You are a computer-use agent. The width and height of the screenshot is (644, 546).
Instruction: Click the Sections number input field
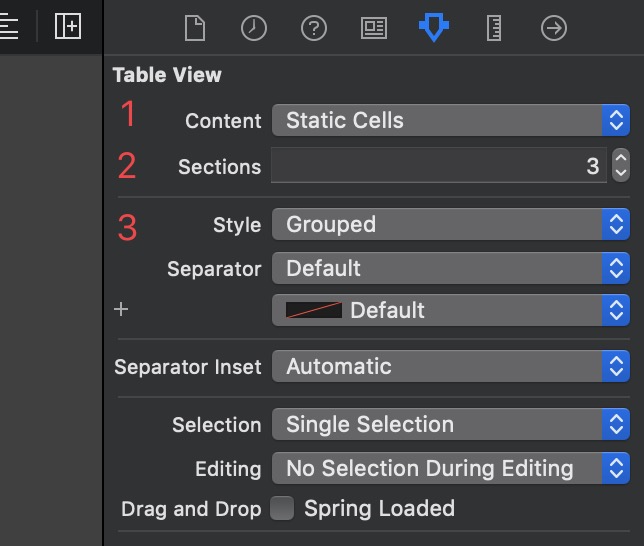coord(438,166)
